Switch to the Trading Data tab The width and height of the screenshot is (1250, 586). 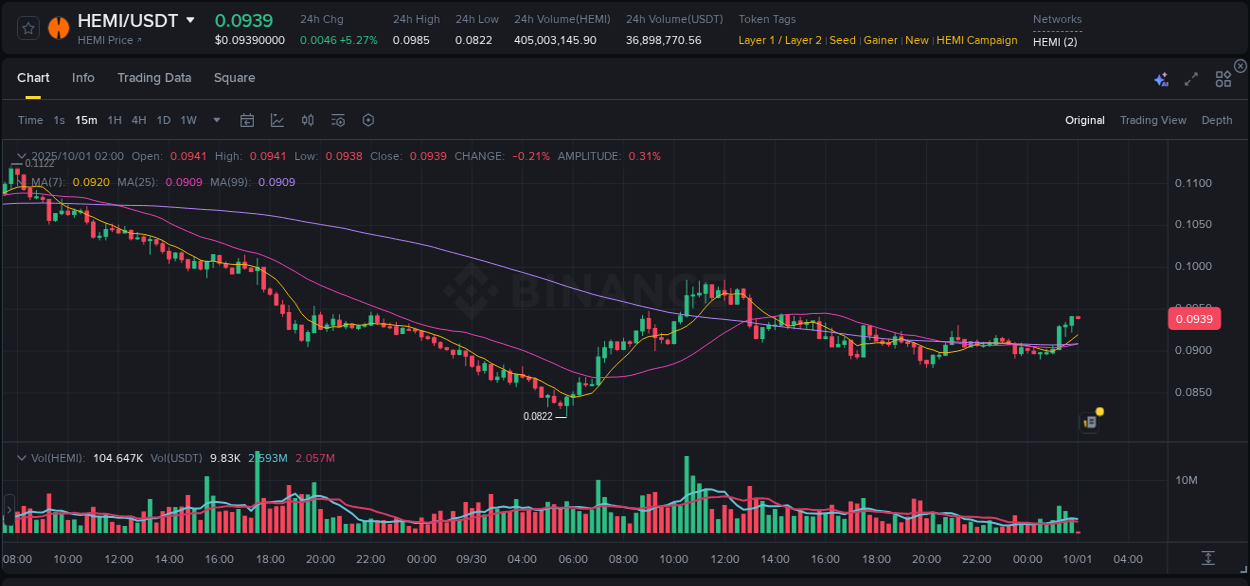click(154, 78)
